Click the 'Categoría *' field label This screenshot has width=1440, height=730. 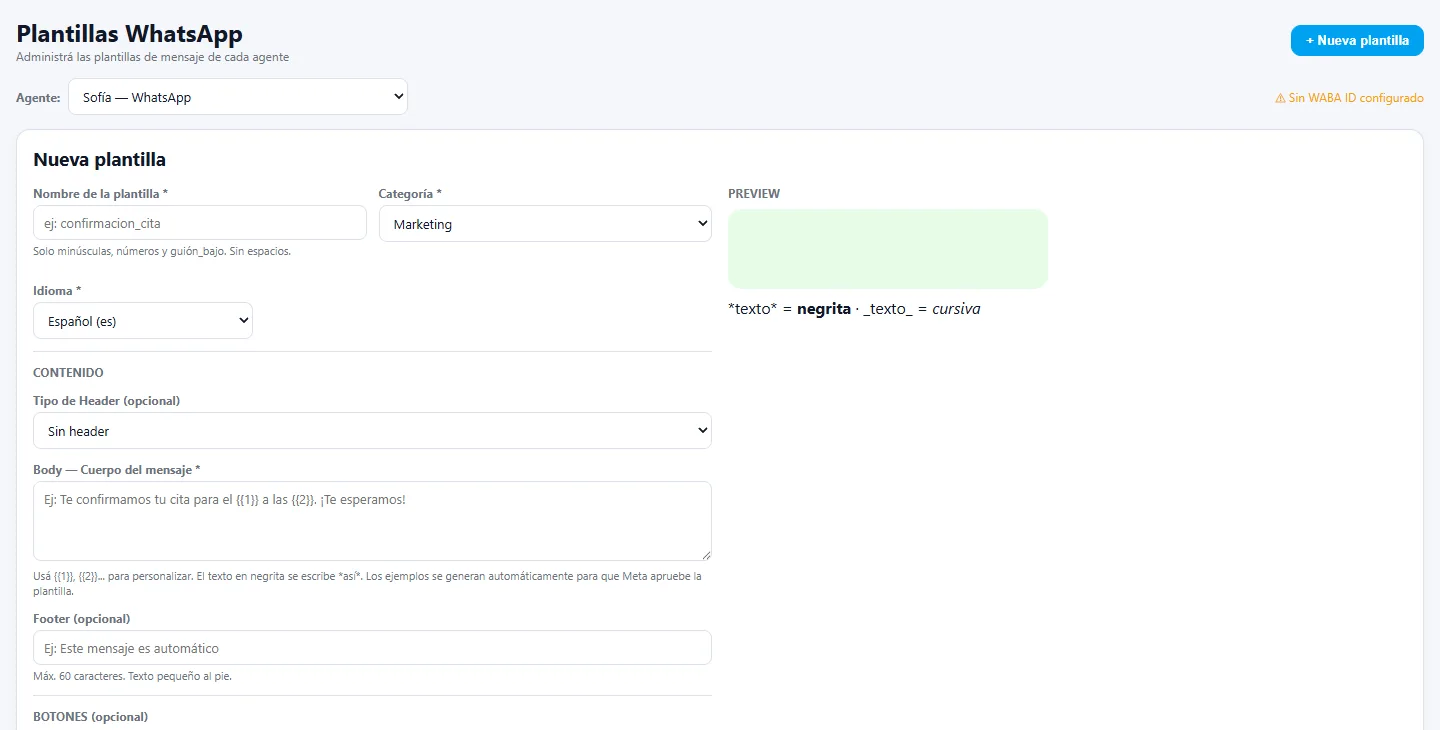pos(410,193)
